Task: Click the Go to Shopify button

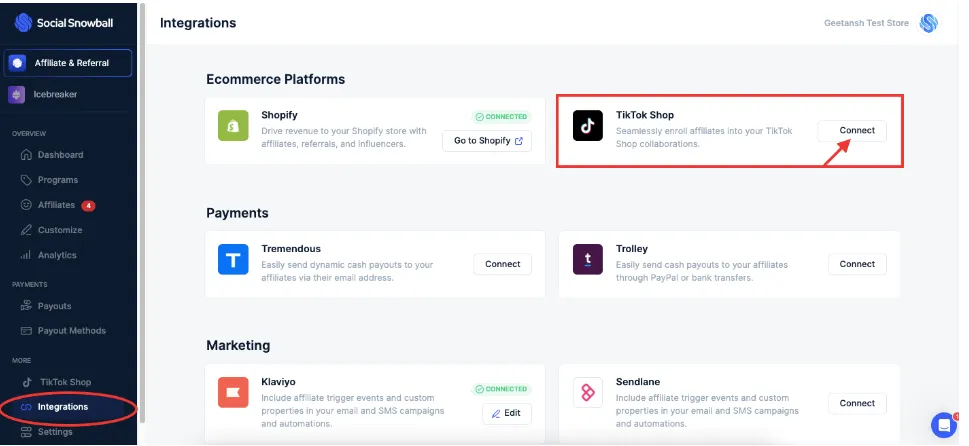Action: click(487, 141)
